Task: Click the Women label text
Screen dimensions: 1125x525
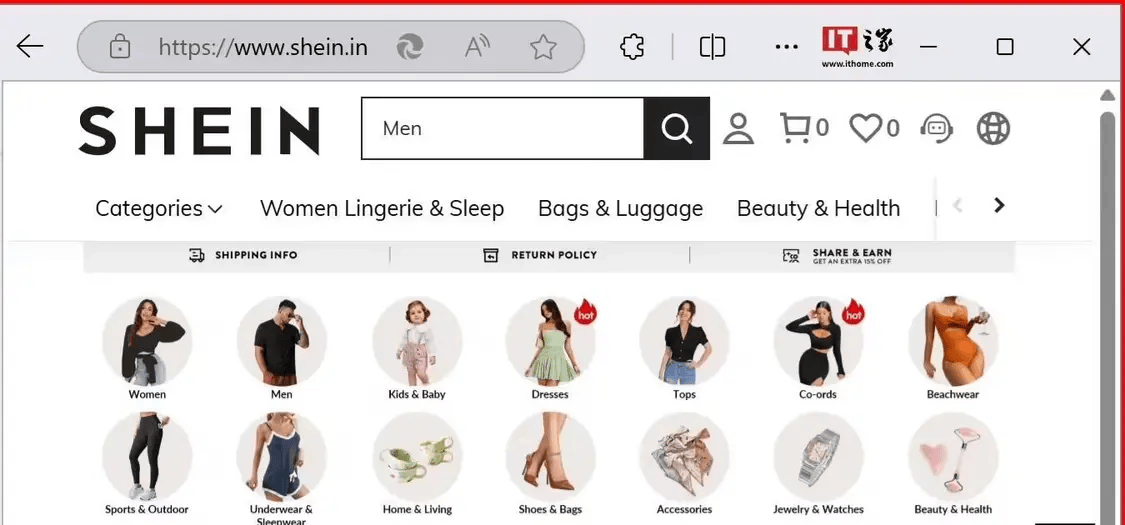Action: click(x=147, y=394)
